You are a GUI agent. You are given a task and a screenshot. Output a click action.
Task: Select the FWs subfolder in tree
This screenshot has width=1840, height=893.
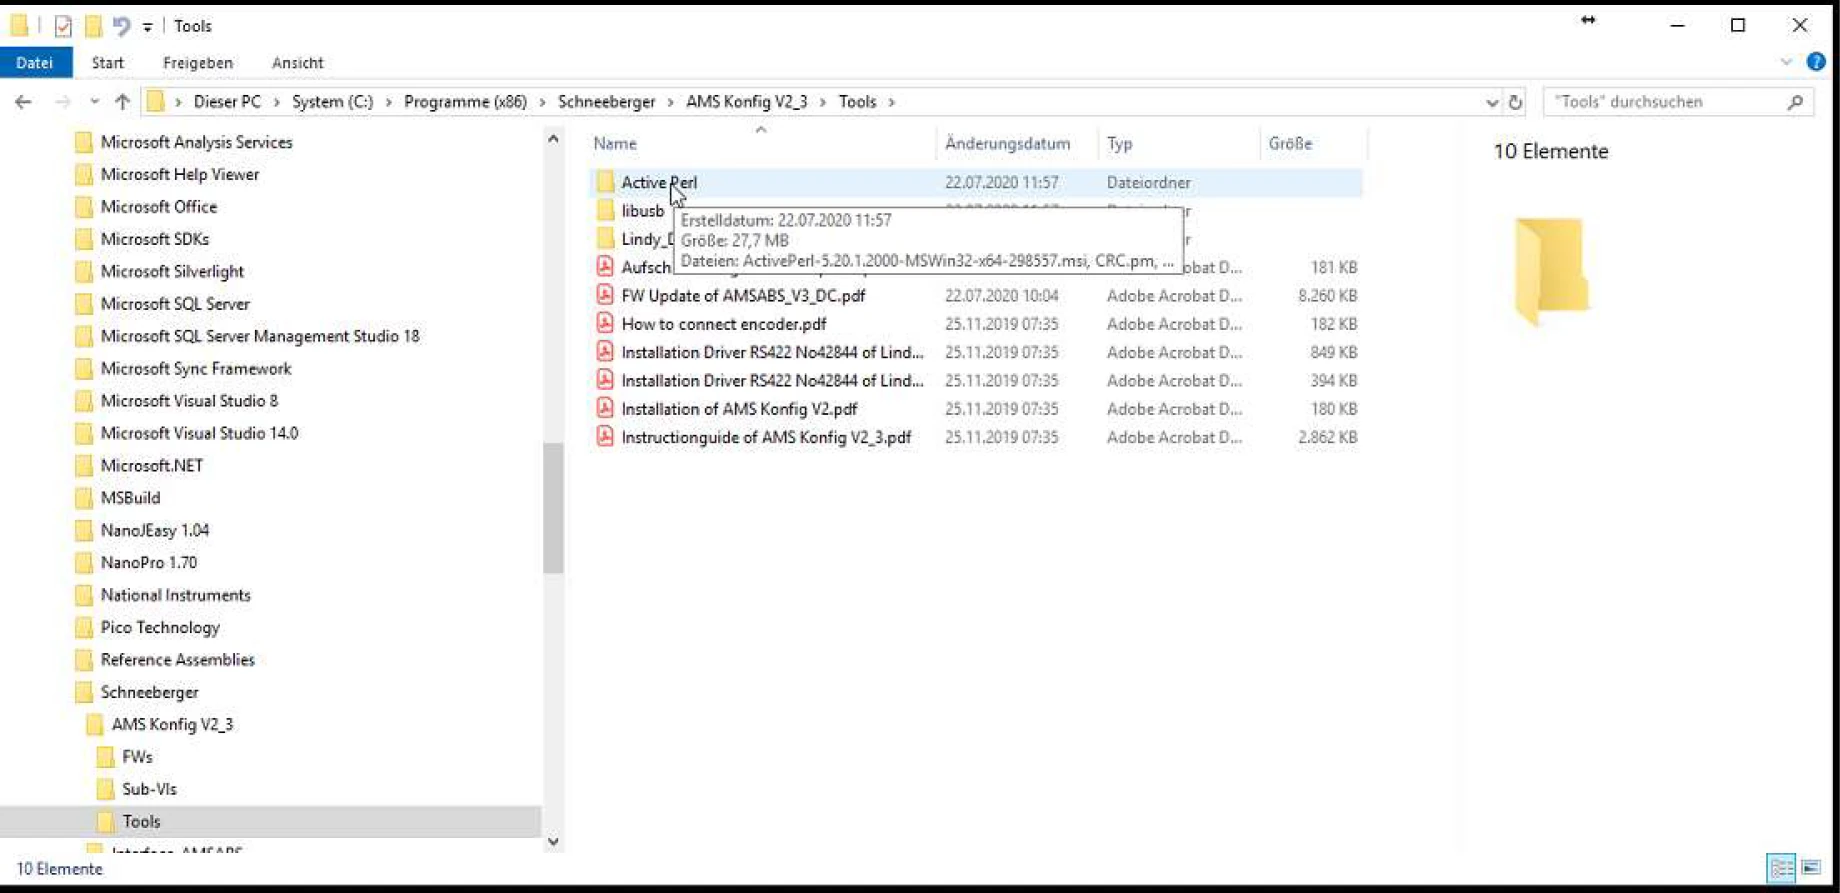[137, 757]
